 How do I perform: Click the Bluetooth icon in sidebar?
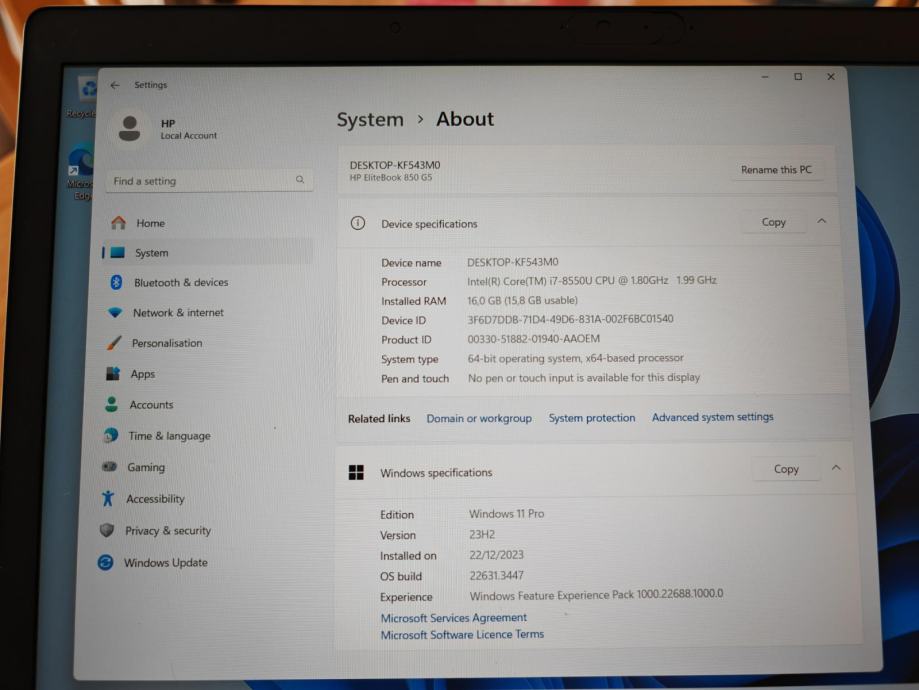(x=116, y=282)
